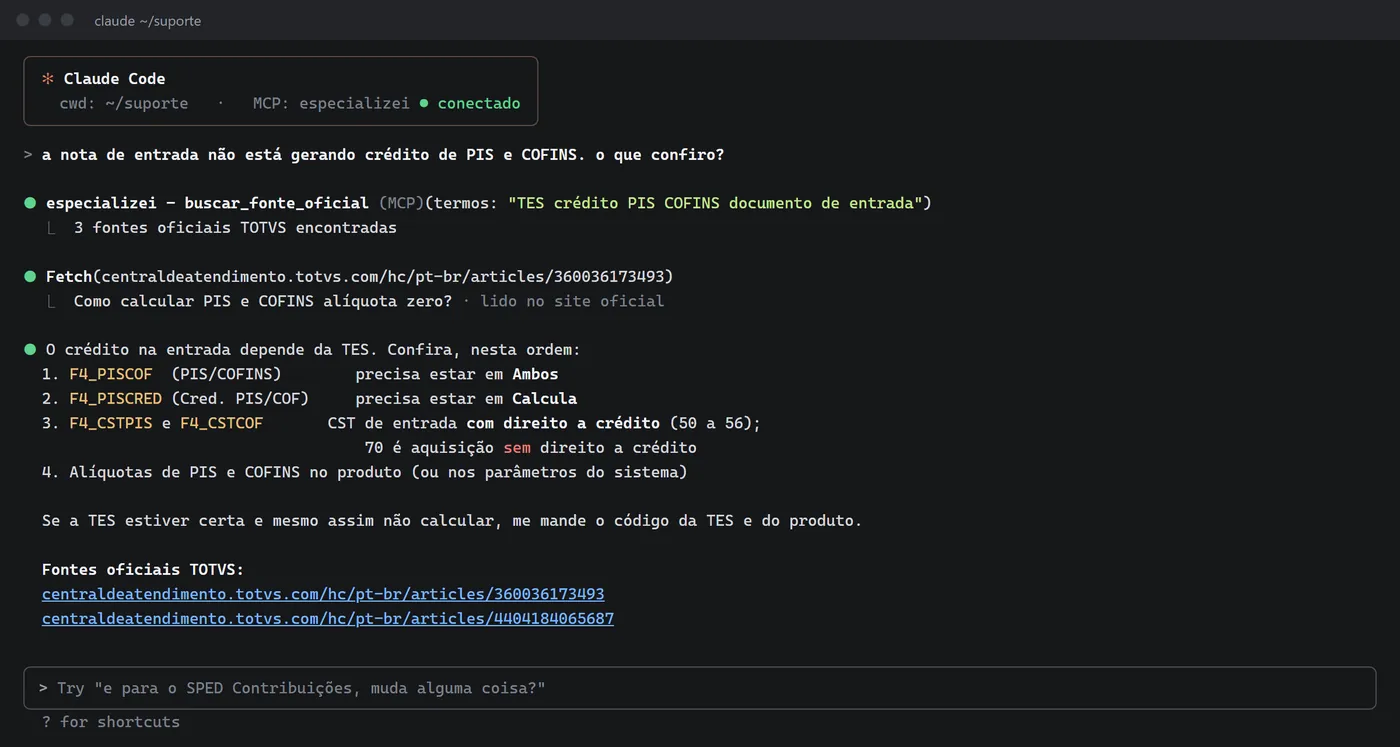Click the F4_CSTCOF field name

tap(222, 423)
